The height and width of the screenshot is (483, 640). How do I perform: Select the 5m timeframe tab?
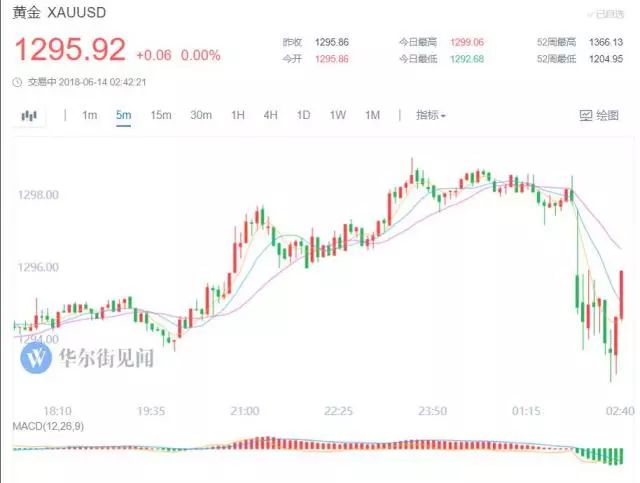click(x=124, y=116)
